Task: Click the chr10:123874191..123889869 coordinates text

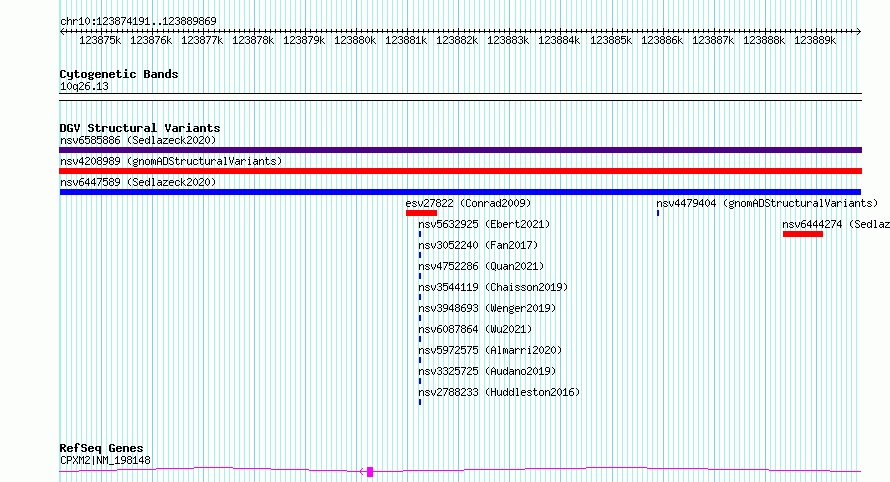Action: click(138, 21)
